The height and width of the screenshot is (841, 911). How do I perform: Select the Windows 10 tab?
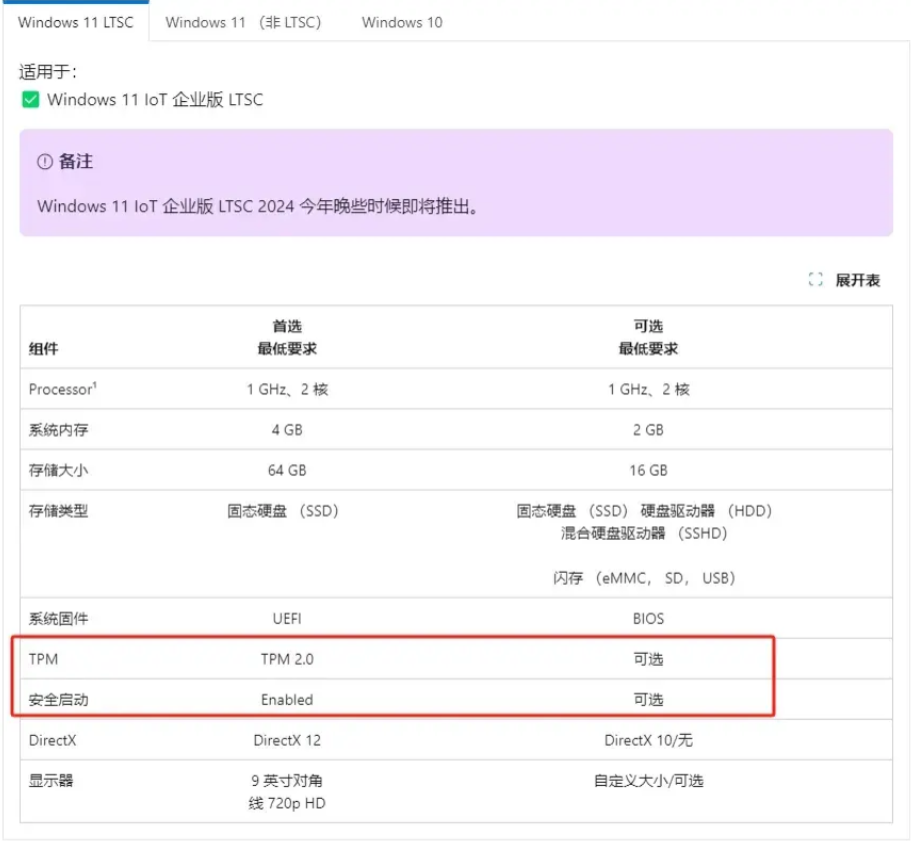[x=402, y=22]
